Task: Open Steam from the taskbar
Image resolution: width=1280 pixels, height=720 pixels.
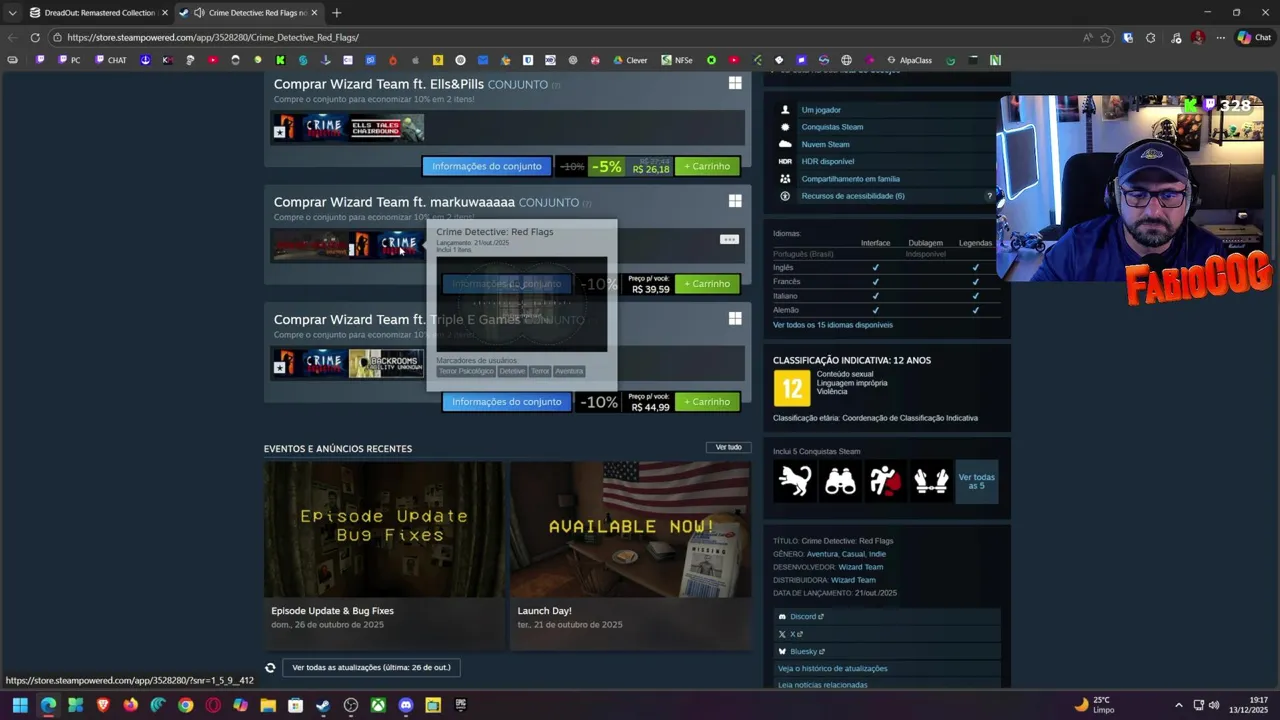Action: [323, 705]
